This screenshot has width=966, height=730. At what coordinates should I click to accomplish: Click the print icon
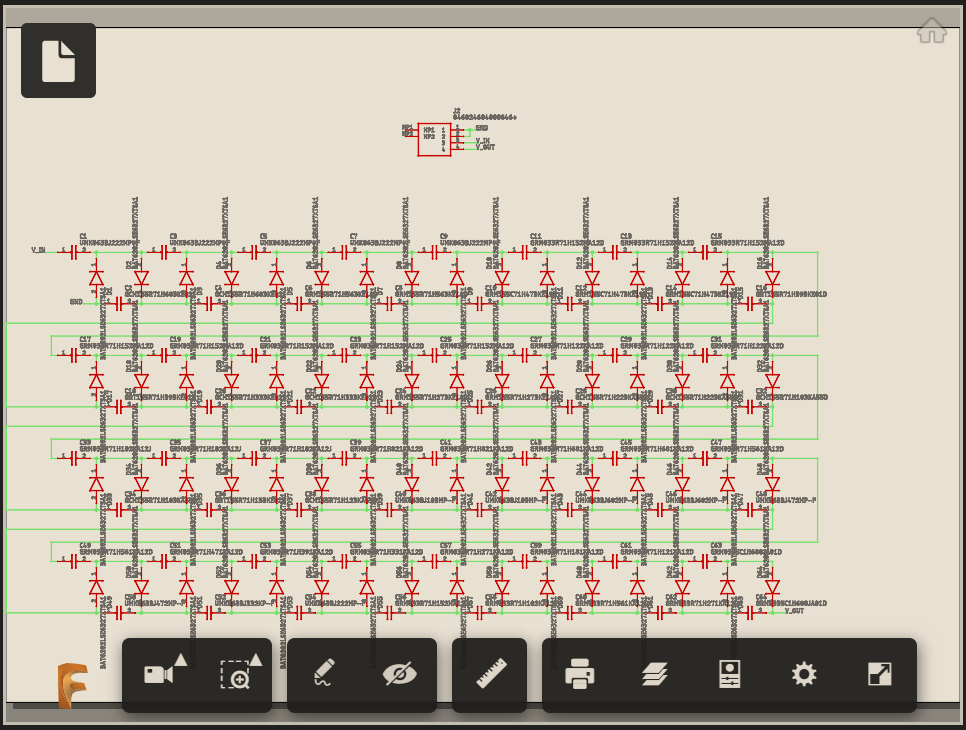tap(580, 674)
